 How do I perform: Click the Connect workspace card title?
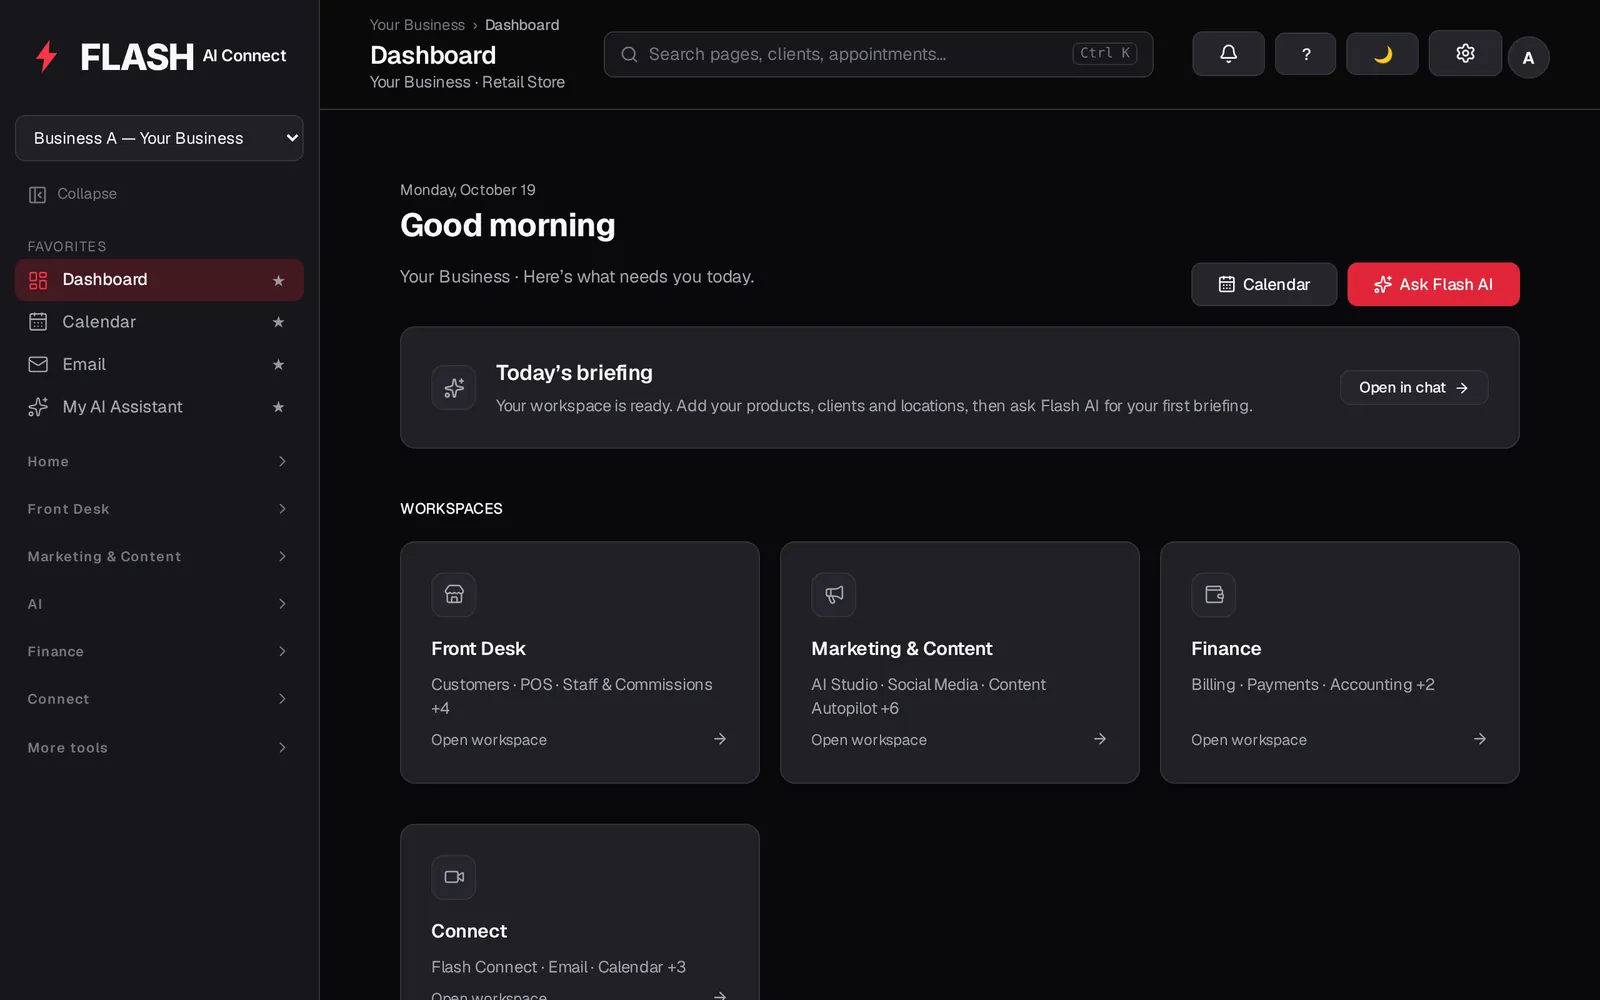point(469,931)
